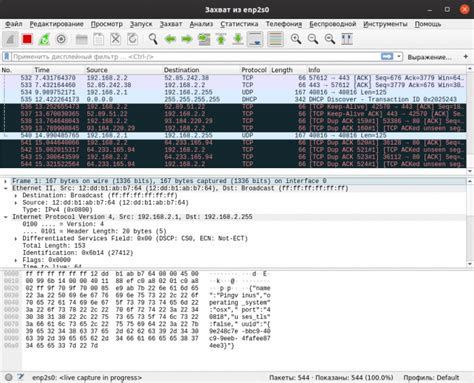Toggle packet list colorization
This screenshot has height=383, width=474.
[x=276, y=39]
